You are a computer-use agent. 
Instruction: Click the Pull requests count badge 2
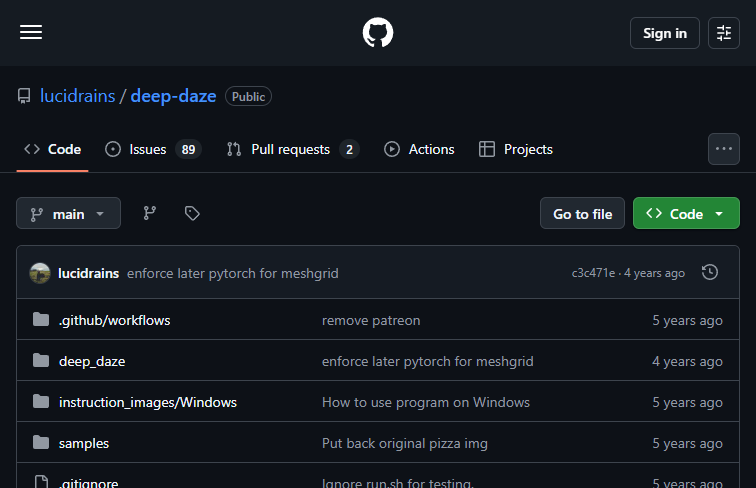point(350,149)
